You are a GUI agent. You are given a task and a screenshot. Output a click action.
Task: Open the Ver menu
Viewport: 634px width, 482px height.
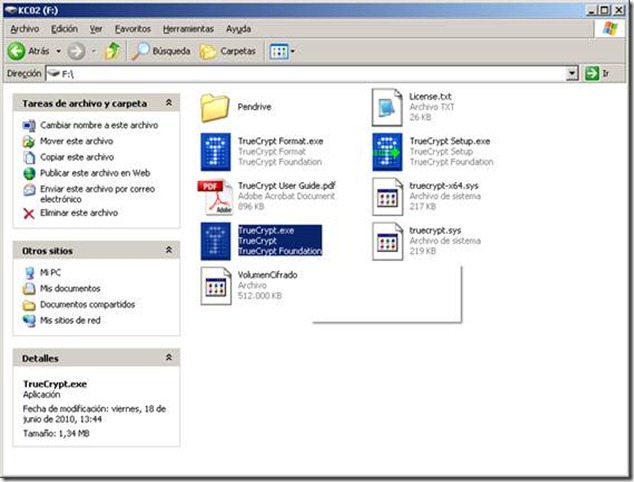point(96,29)
